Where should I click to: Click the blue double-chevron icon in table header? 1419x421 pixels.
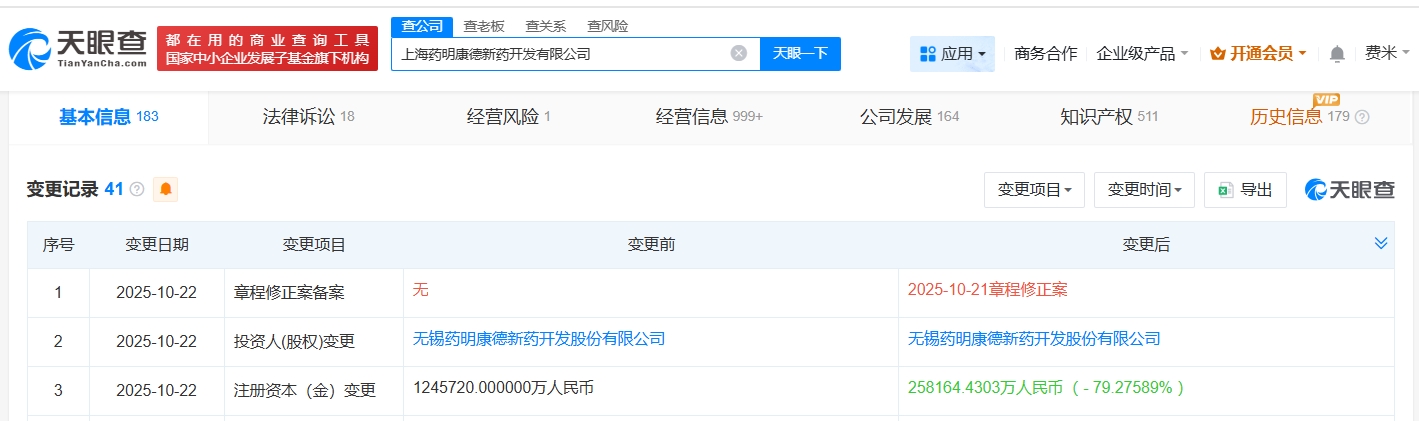(x=1381, y=244)
